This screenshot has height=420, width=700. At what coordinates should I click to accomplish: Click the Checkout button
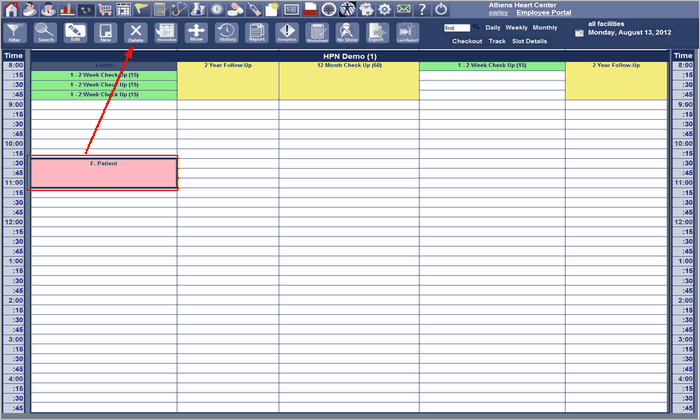point(466,41)
